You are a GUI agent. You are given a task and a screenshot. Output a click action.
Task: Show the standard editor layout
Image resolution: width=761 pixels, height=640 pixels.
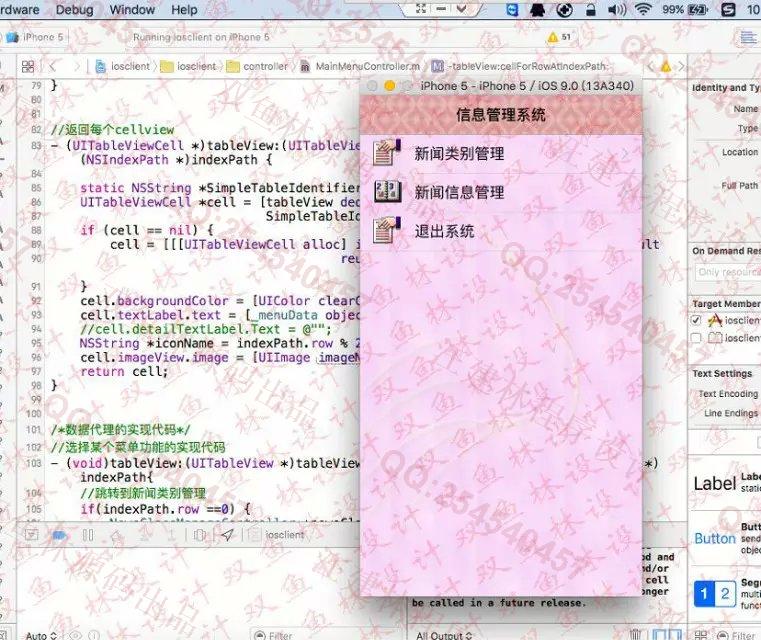click(x=748, y=37)
